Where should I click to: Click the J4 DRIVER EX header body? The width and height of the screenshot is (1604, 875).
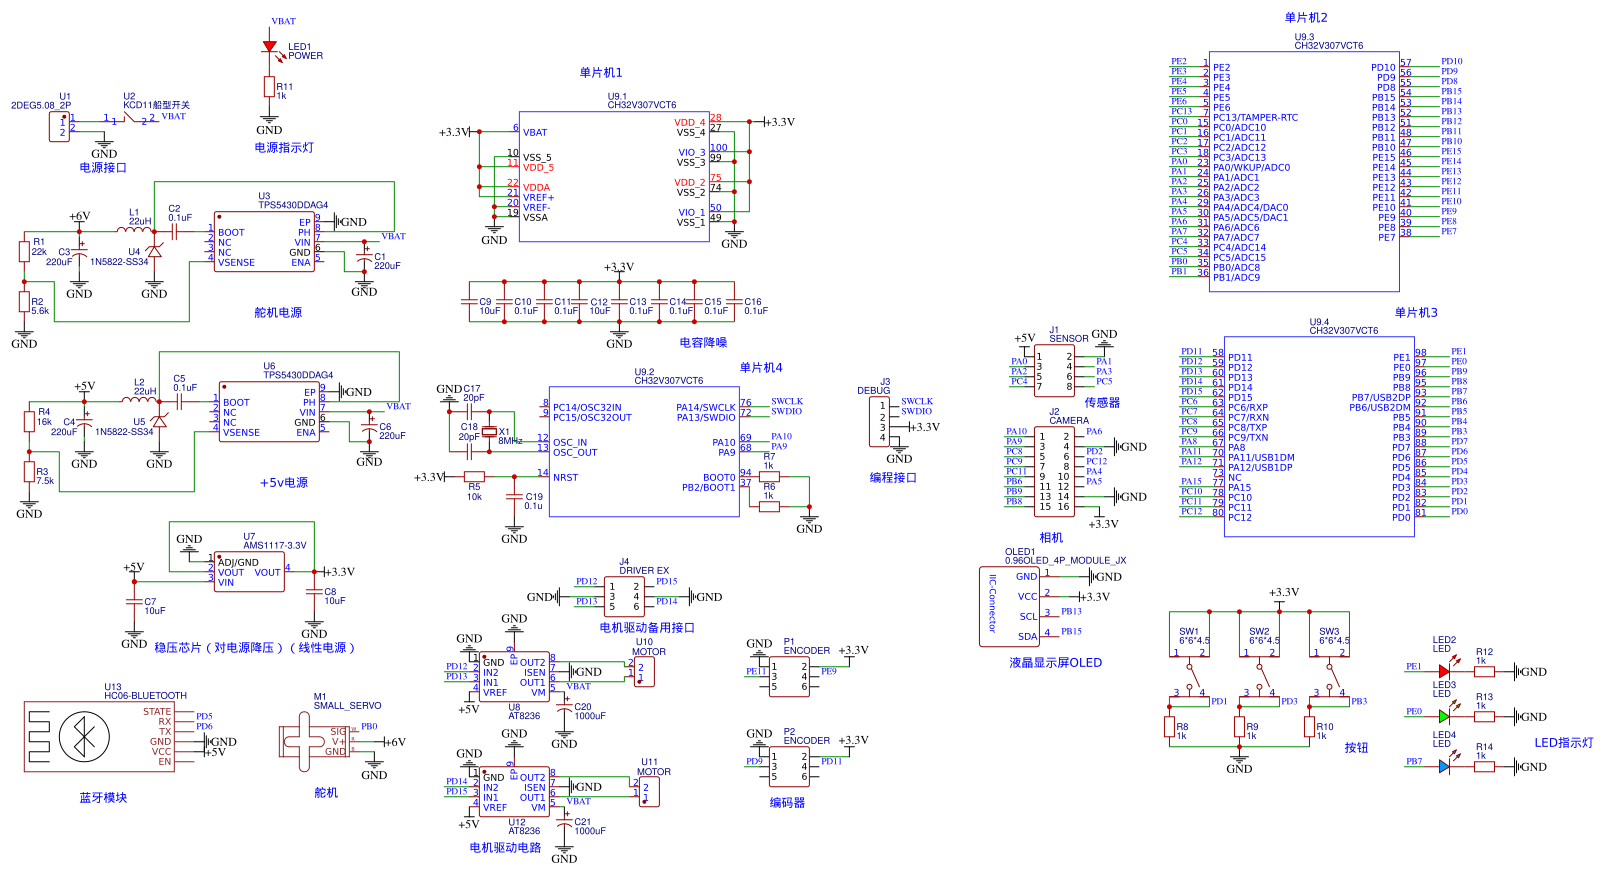[624, 596]
